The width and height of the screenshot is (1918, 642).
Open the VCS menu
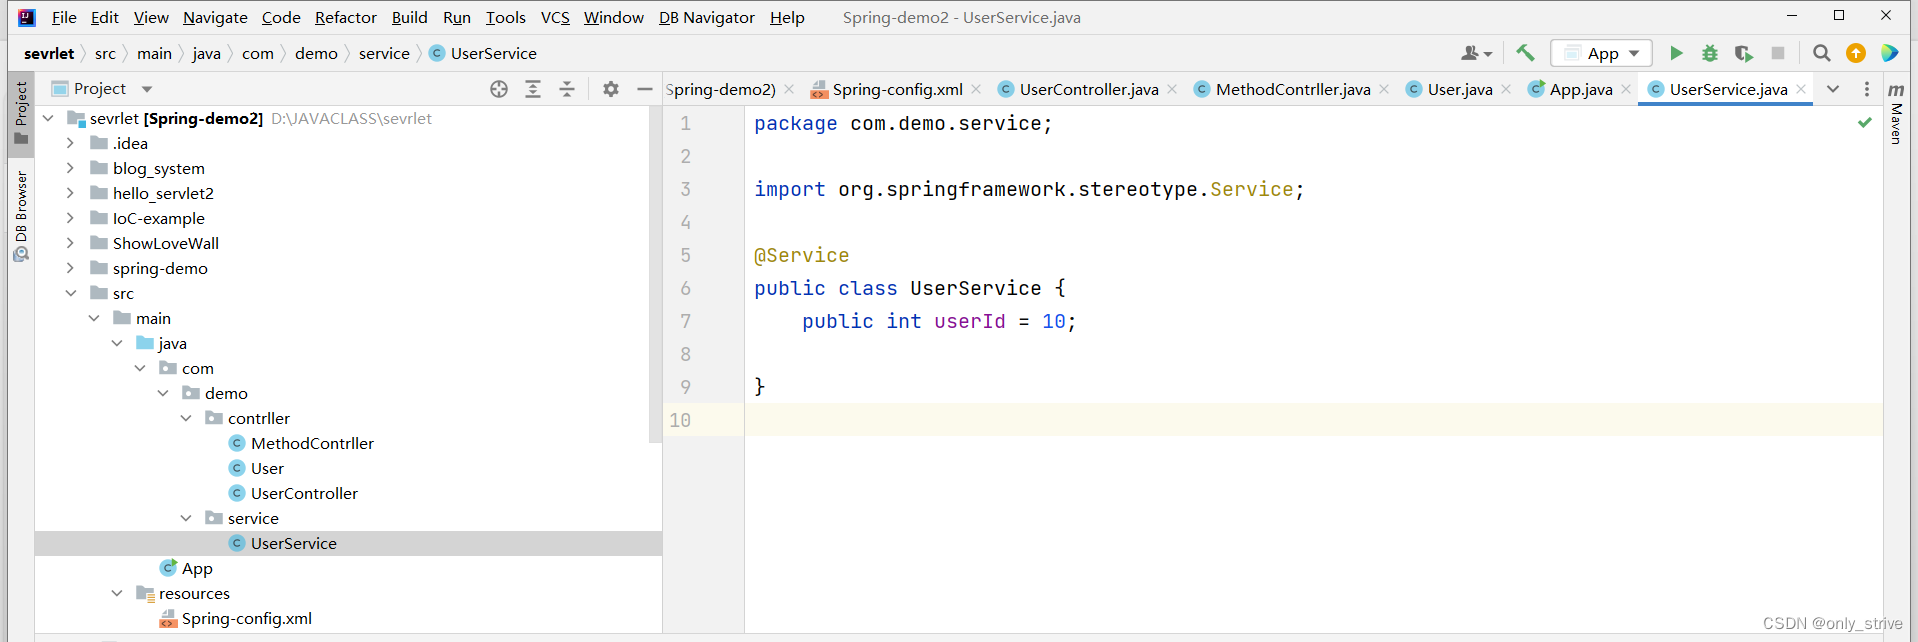point(555,17)
